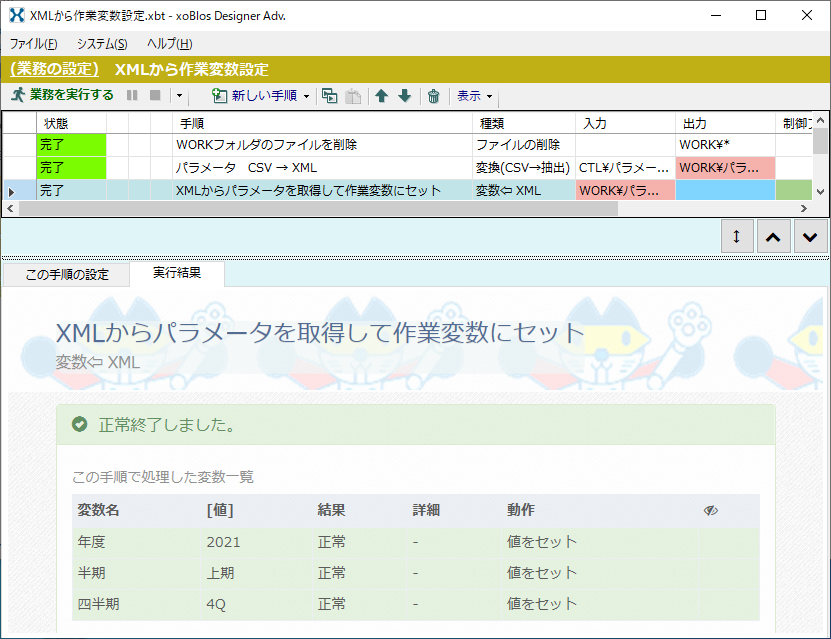The image size is (831, 639).
Task: Toggle the paste step icon state
Action: 352,96
